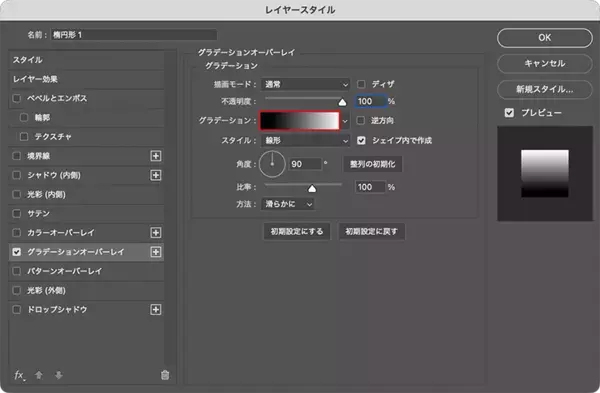Screen dimensions: 600x393
Task: Click the キャンセル button
Action: pos(545,64)
